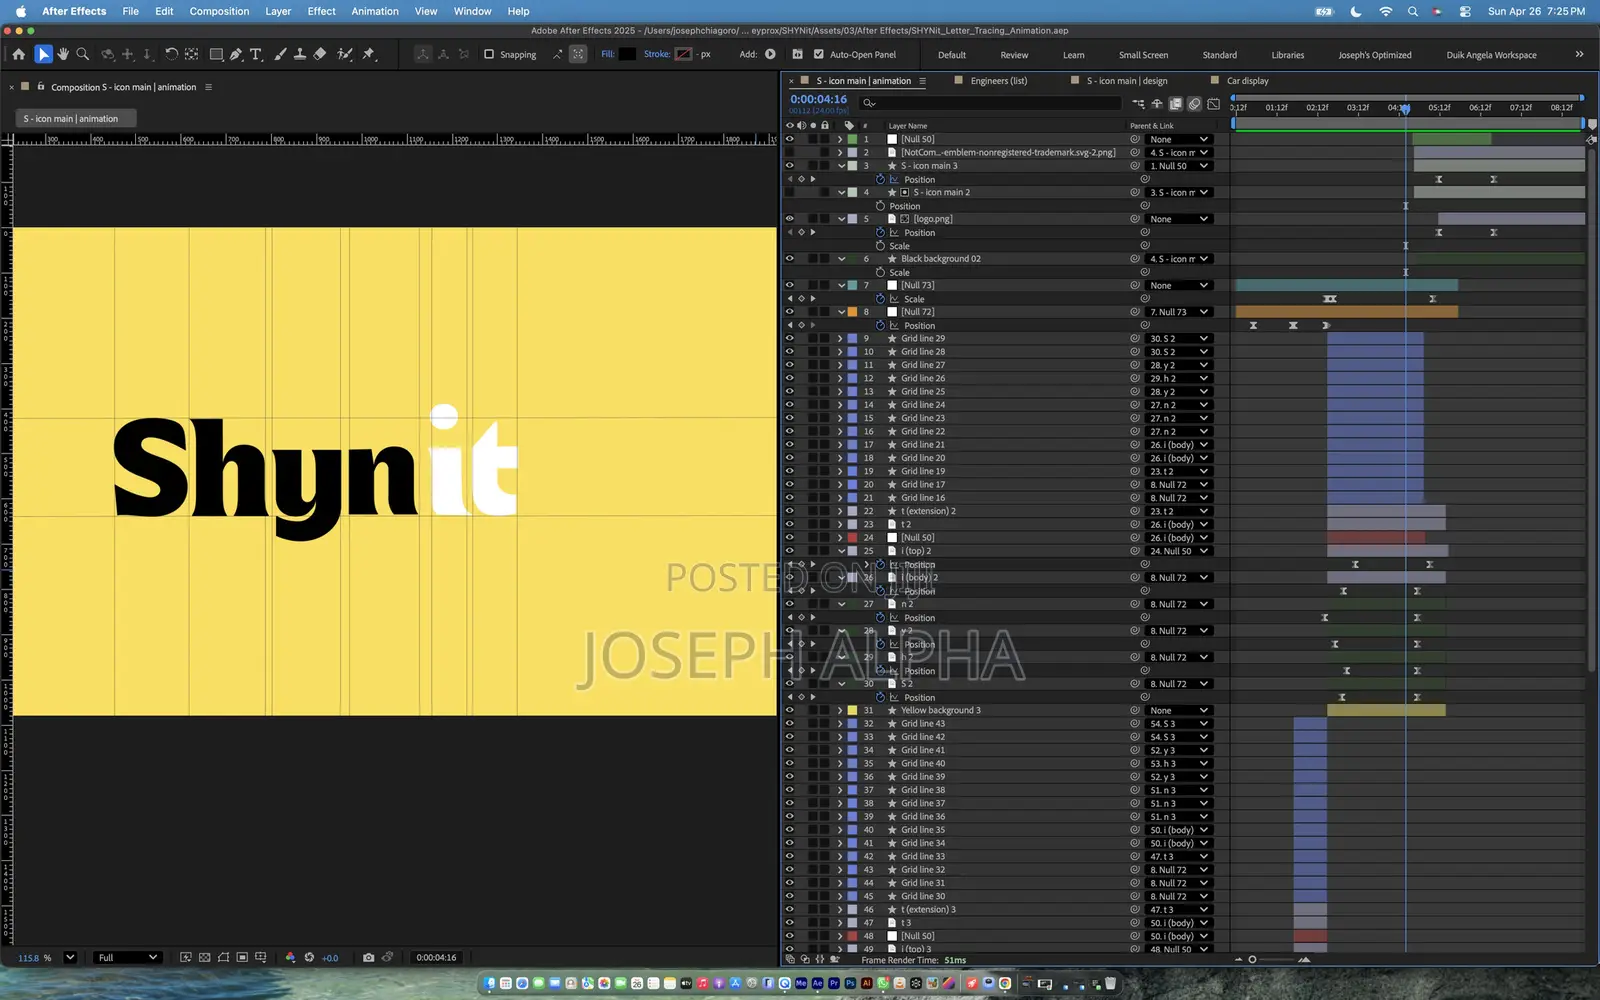Toggle the Auto-Open Panel checkbox
The width and height of the screenshot is (1600, 1000).
(819, 54)
